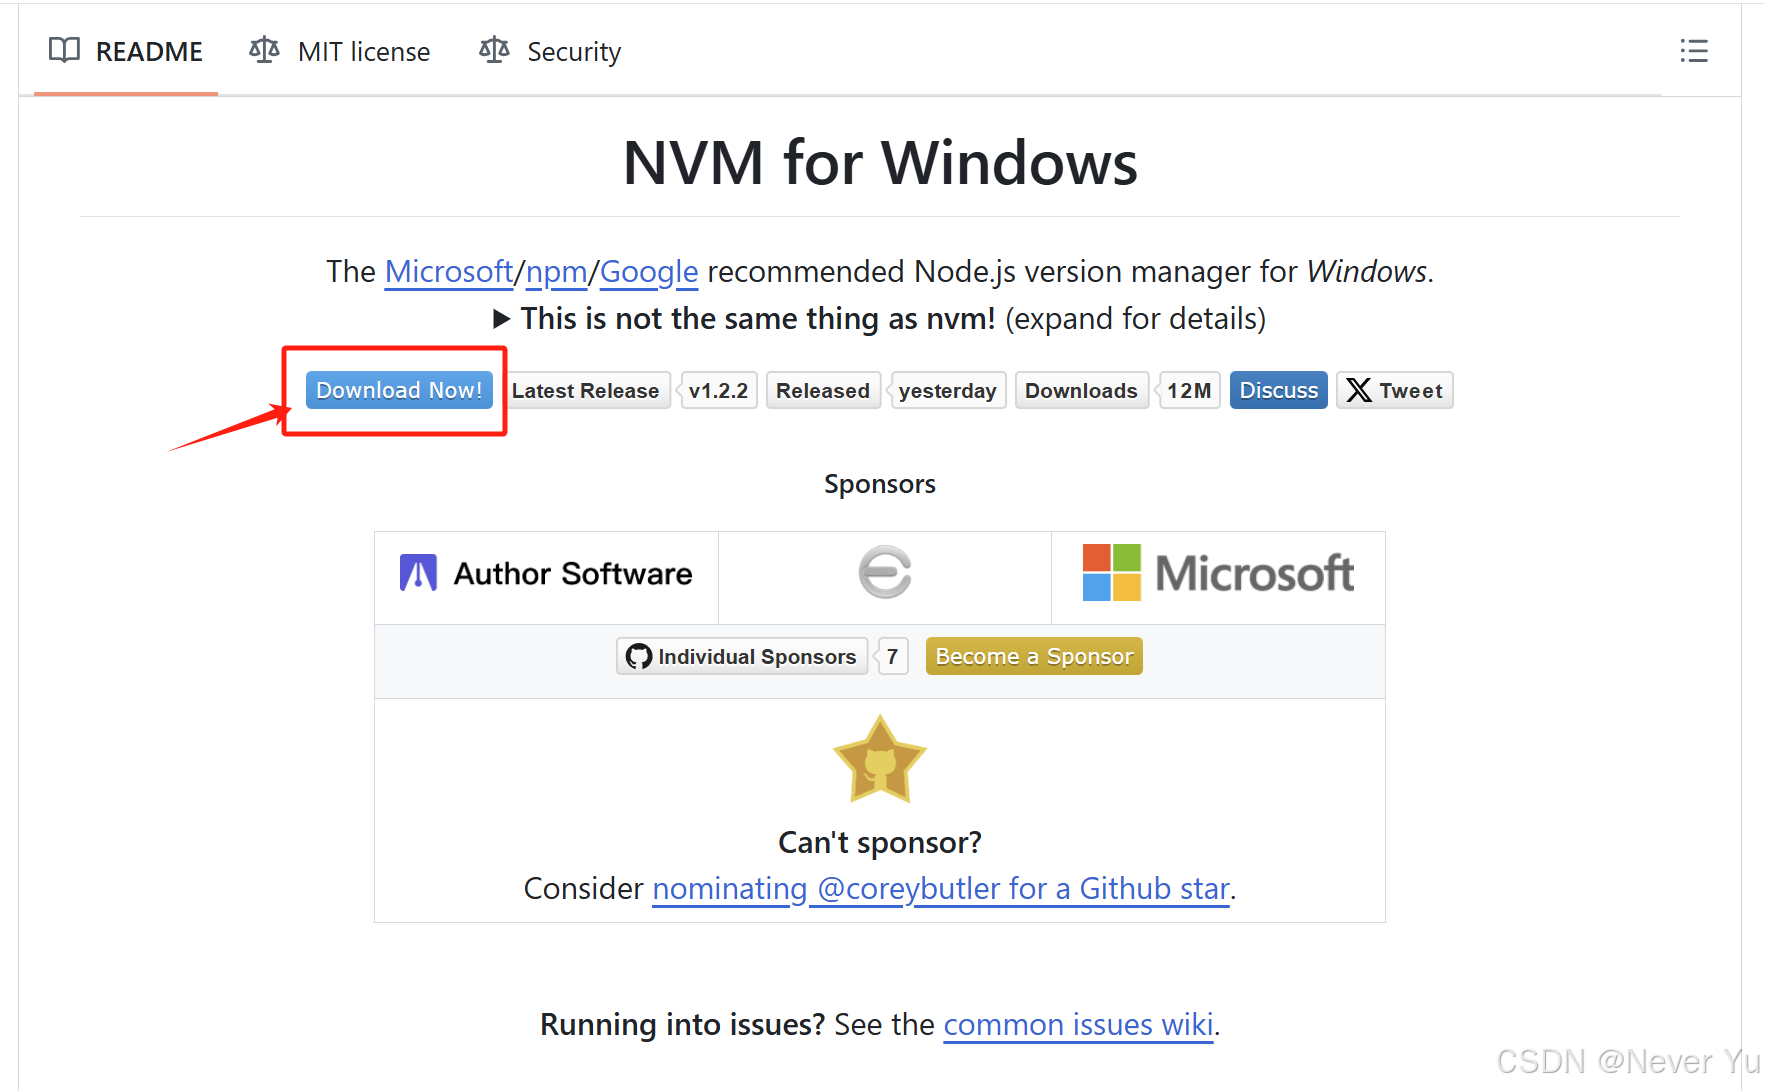
Task: Open the README outline list icon
Action: (1694, 51)
